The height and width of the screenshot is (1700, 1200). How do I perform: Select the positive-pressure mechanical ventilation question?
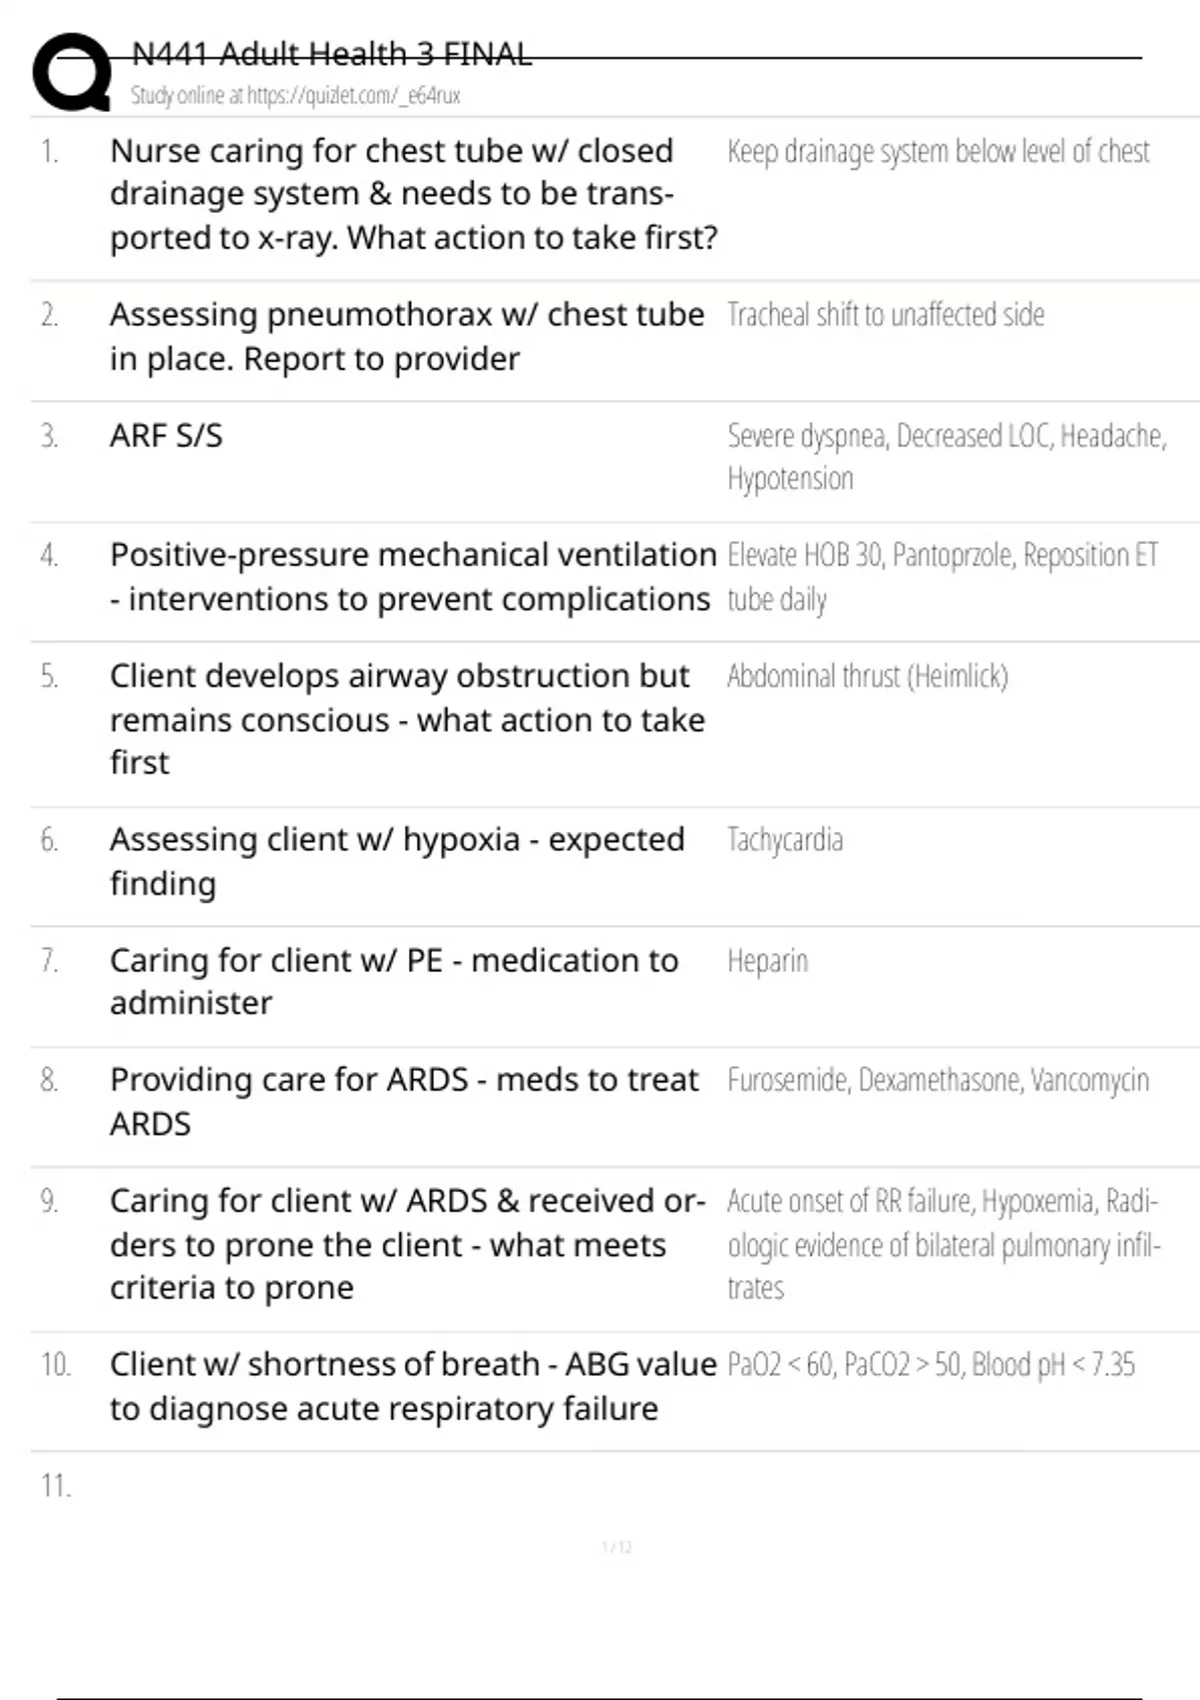coord(413,577)
